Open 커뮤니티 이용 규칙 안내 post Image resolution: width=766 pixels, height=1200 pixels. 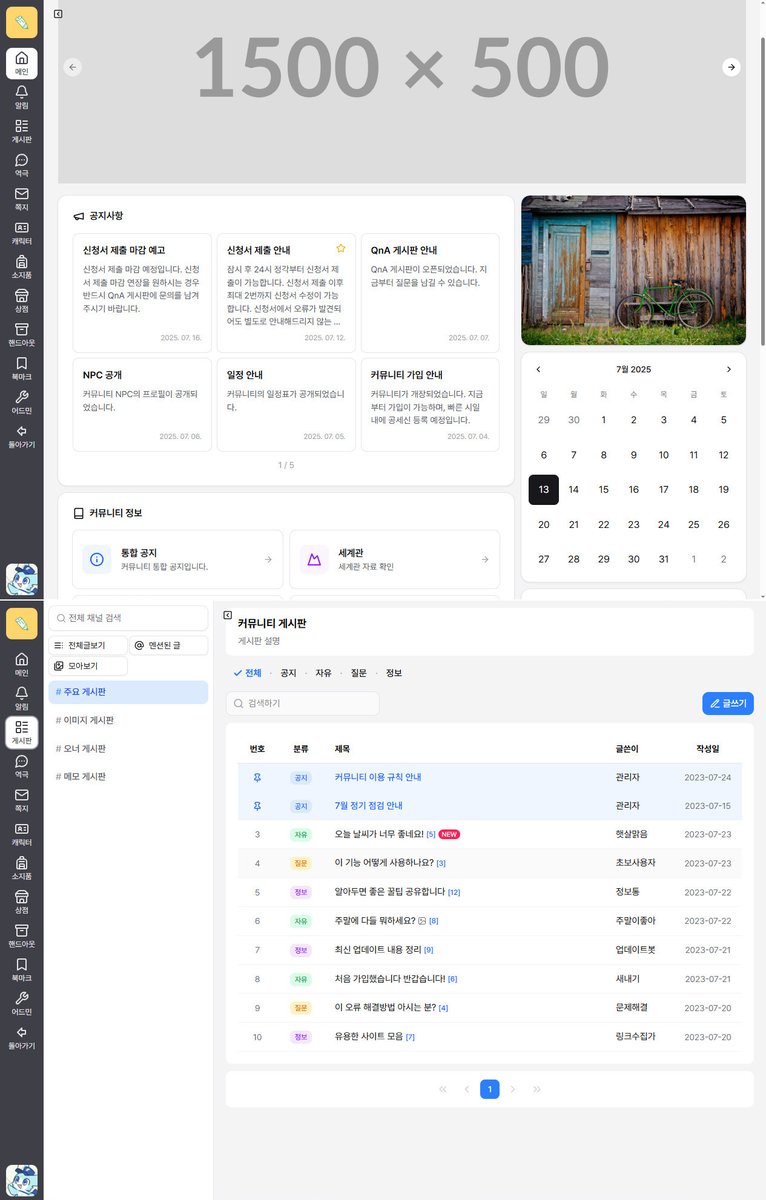point(378,777)
